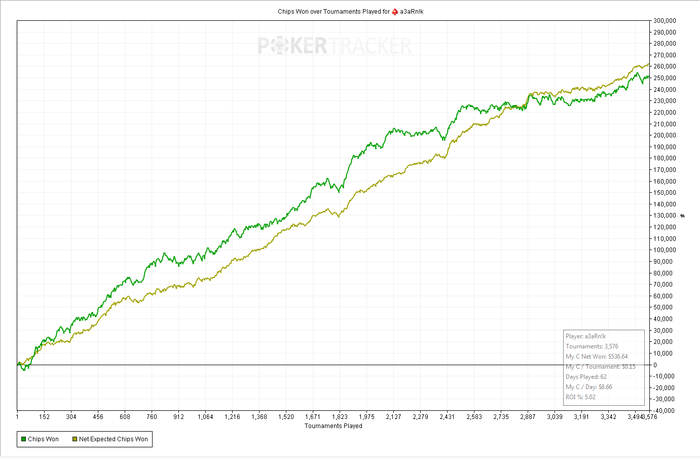Click the 2,127 x-axis tick label
This screenshot has width=700, height=458.
393,417
